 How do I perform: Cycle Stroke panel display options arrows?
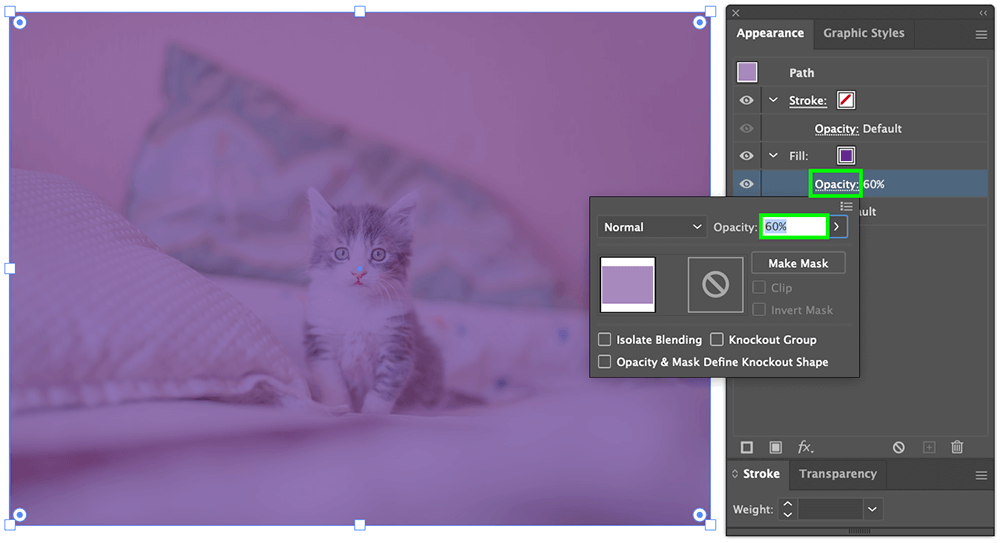pos(735,474)
